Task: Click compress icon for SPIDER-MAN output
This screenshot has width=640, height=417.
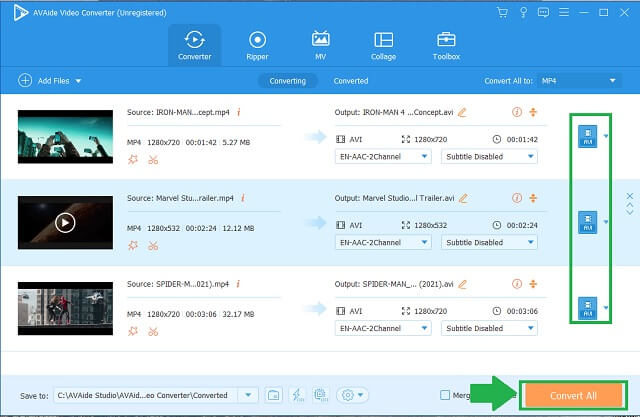Action: point(533,284)
